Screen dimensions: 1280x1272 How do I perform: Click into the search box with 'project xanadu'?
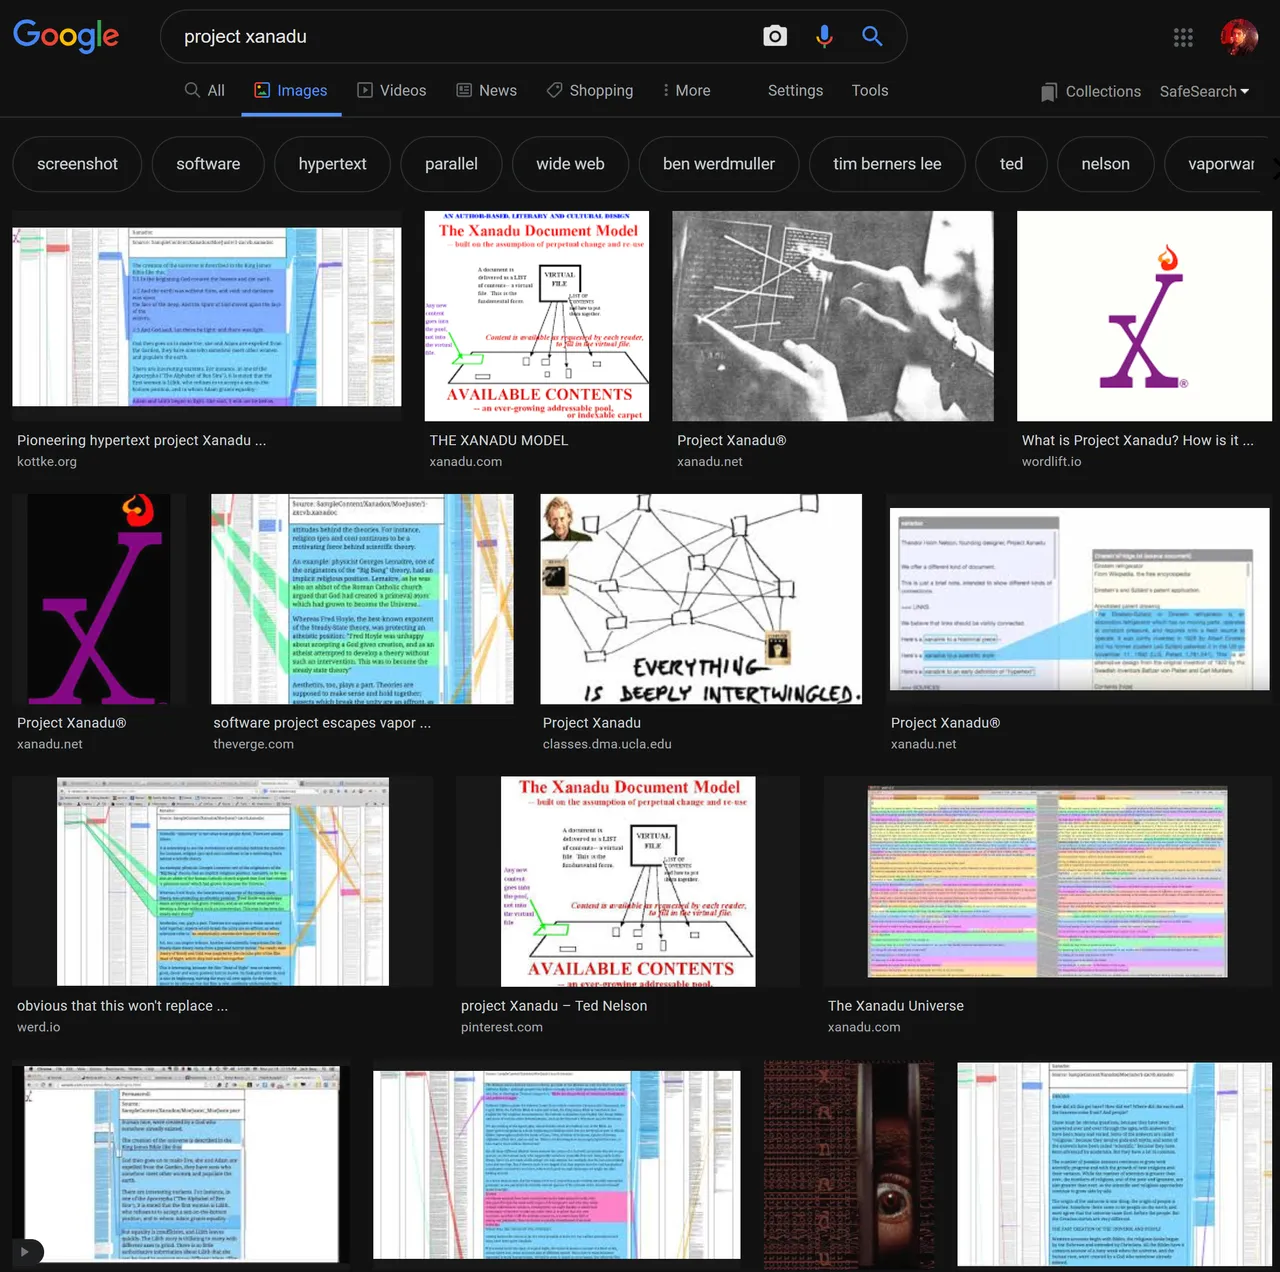click(x=460, y=36)
